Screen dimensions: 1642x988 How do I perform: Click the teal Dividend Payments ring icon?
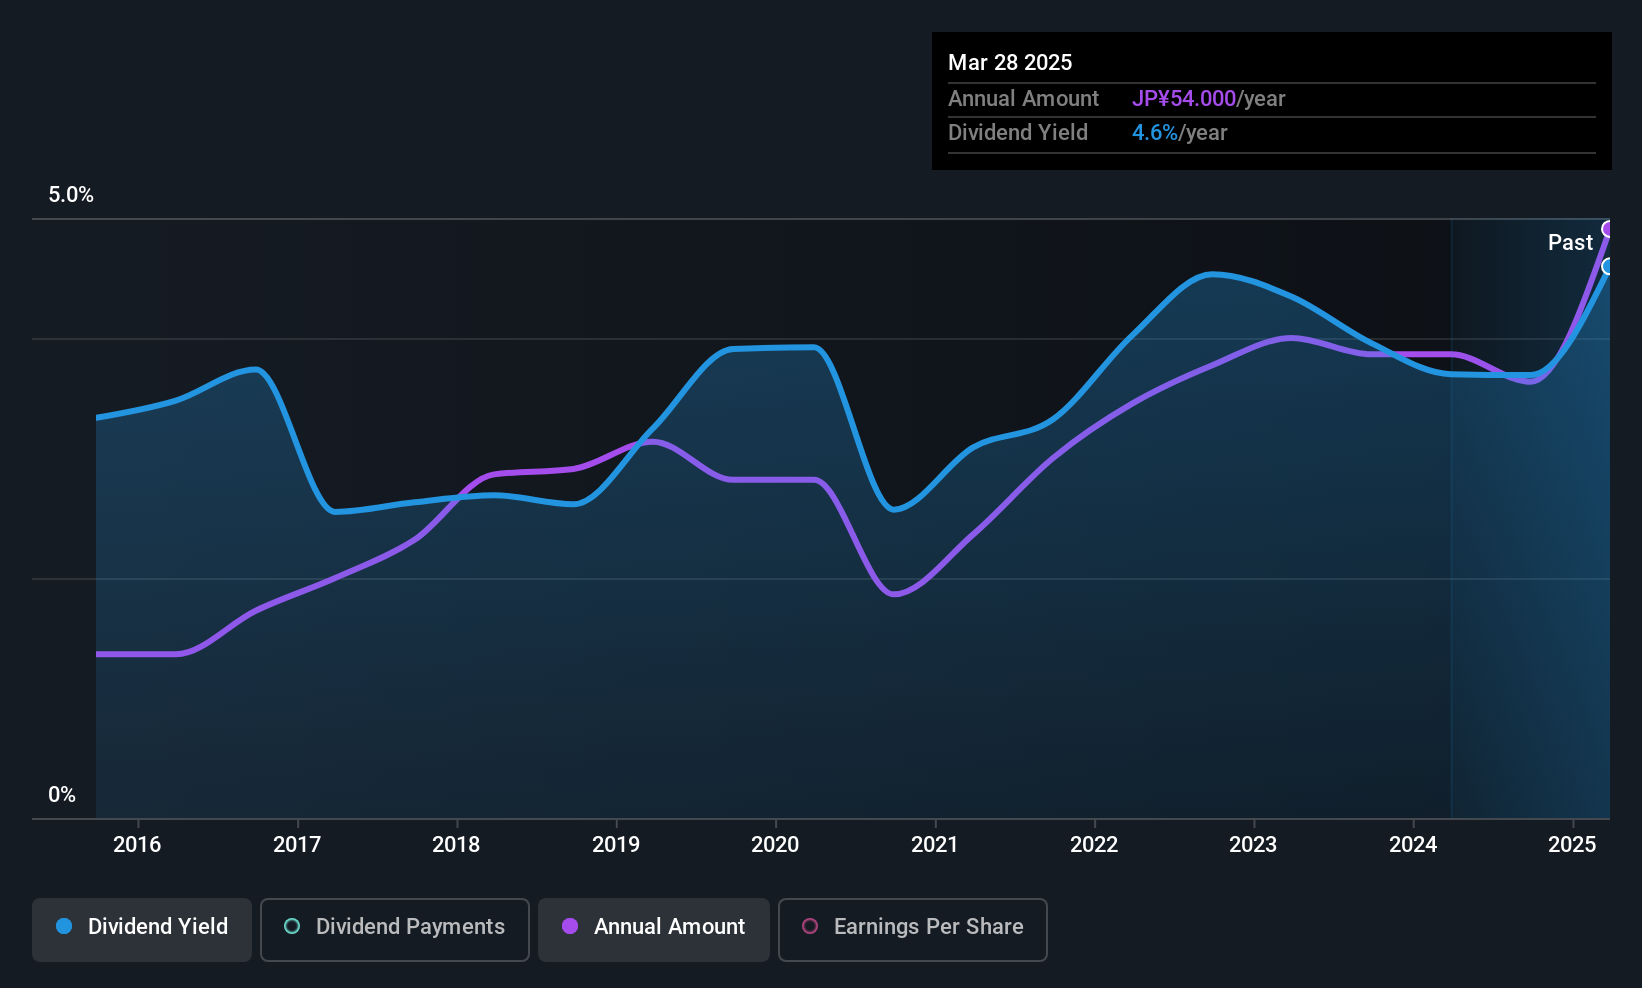click(x=292, y=927)
